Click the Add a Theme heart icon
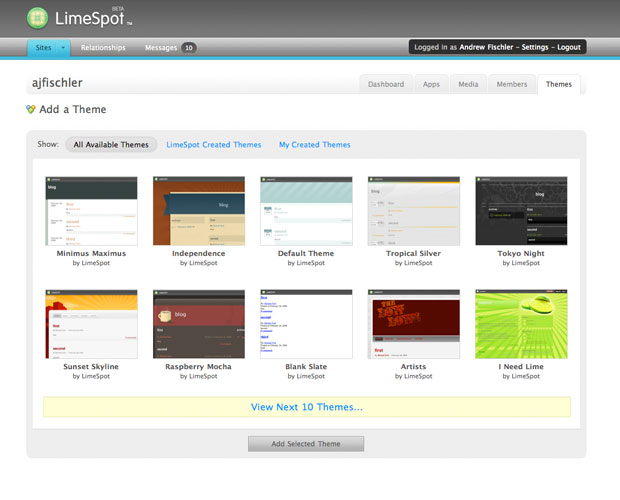 pyautogui.click(x=30, y=109)
